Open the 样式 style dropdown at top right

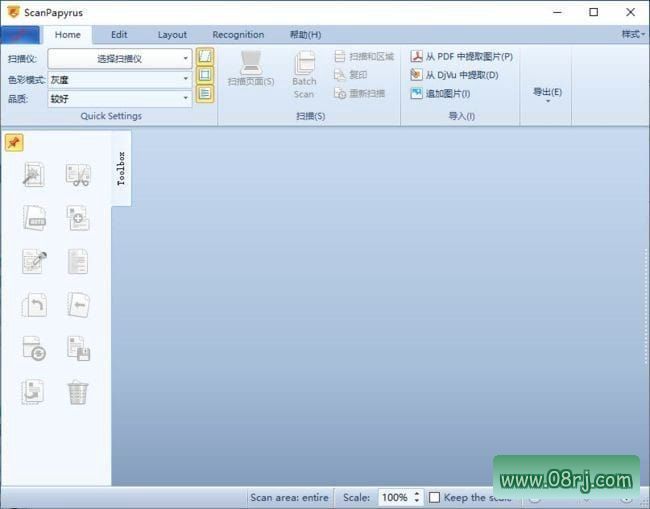click(x=633, y=34)
